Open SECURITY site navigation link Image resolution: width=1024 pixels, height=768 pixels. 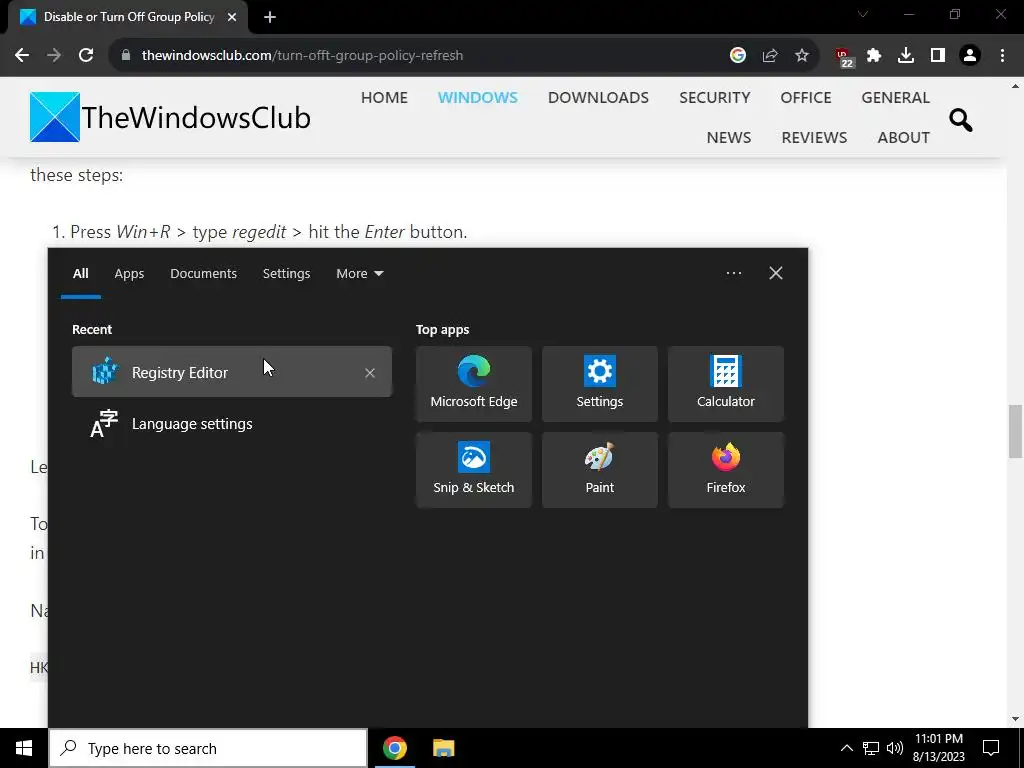pos(714,97)
